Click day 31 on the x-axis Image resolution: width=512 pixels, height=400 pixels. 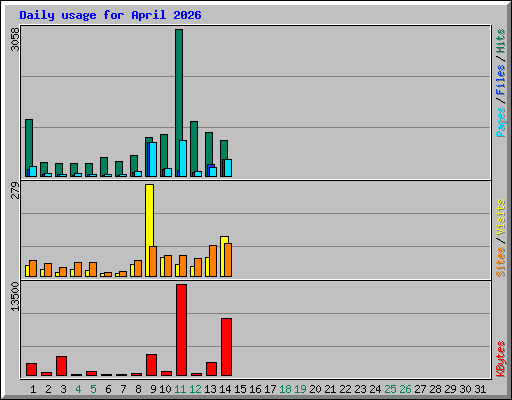coord(480,389)
